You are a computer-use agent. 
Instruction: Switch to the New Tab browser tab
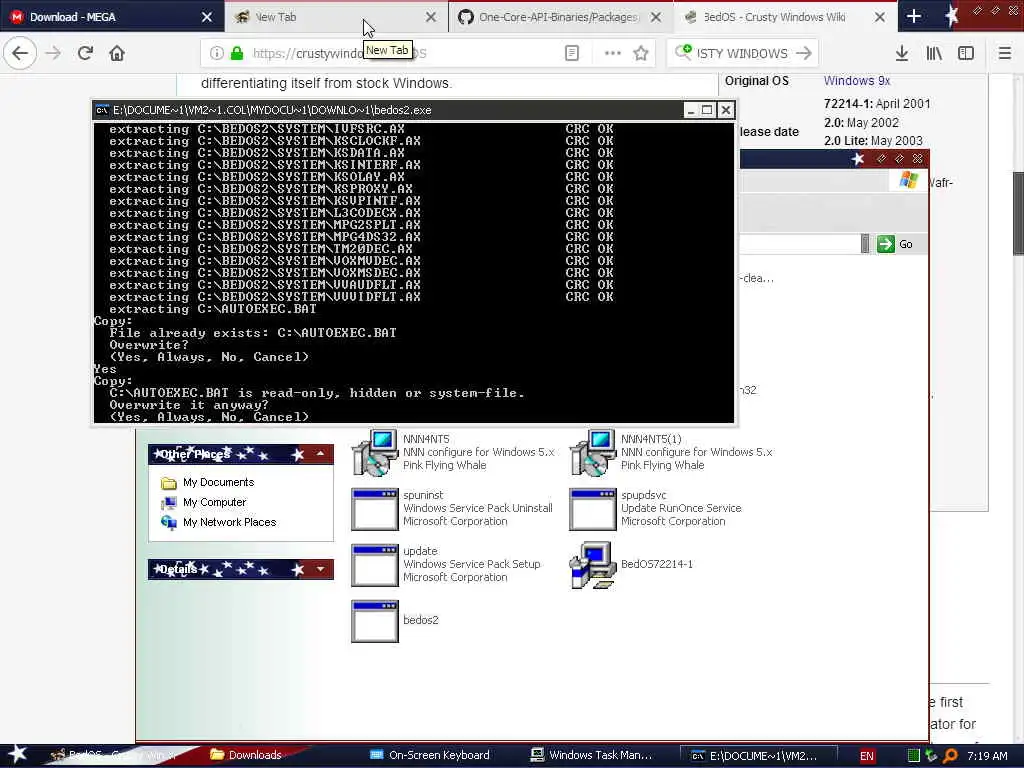336,17
